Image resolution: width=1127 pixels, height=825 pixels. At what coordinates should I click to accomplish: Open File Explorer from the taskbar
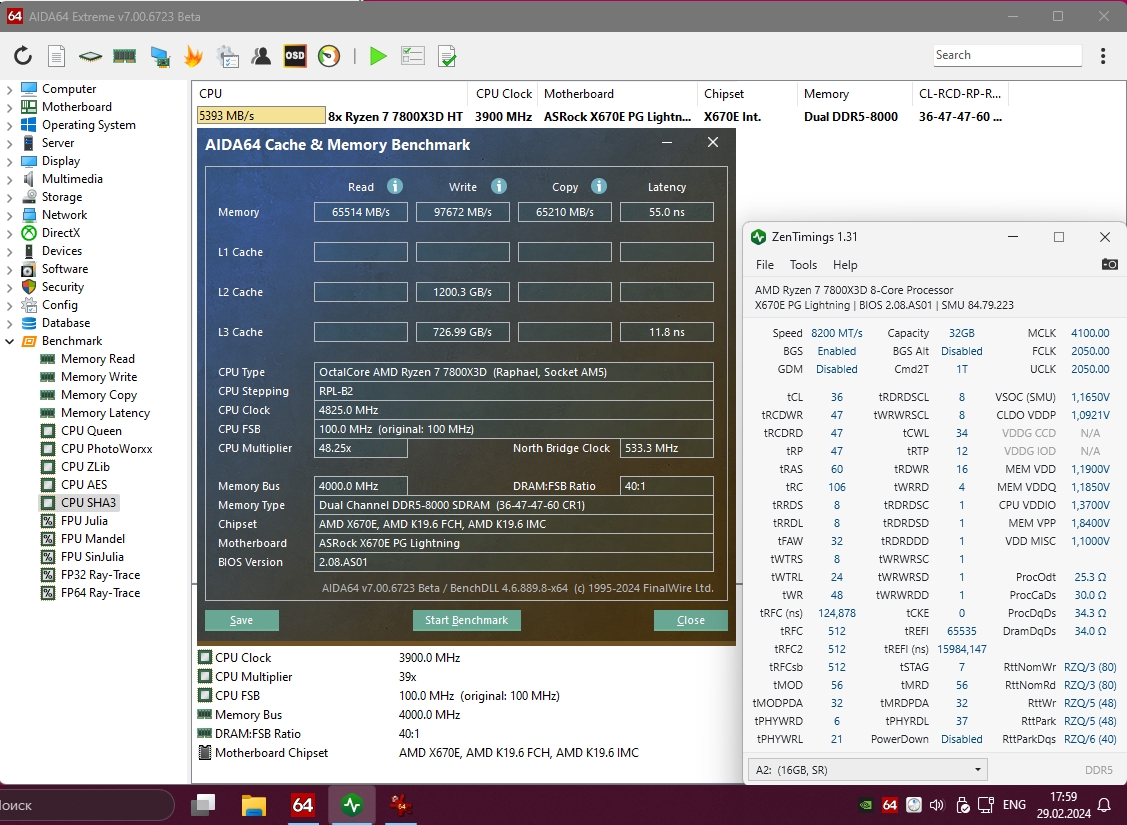(254, 805)
